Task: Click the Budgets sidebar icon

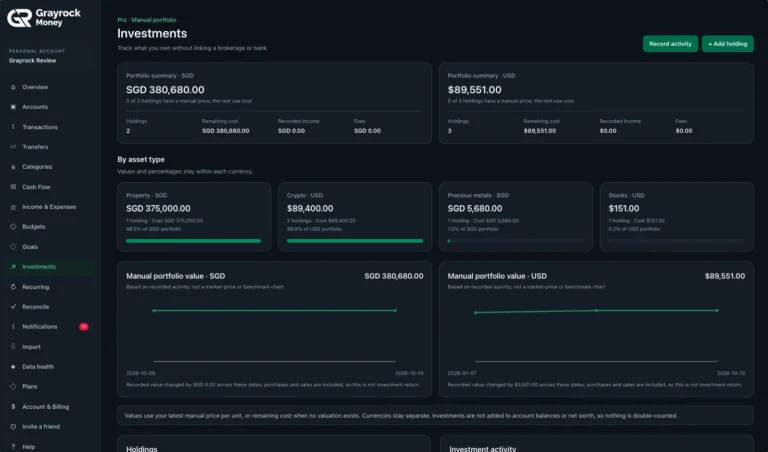Action: 13,227
